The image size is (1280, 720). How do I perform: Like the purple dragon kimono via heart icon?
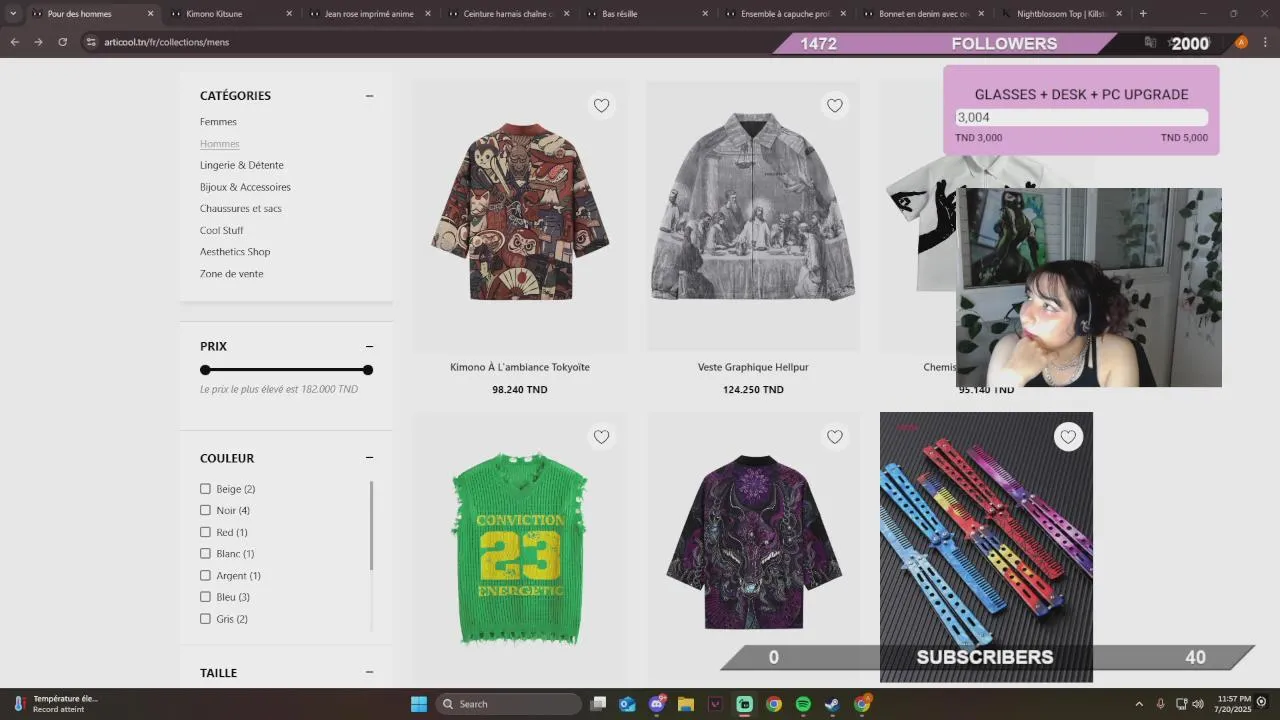coord(835,437)
